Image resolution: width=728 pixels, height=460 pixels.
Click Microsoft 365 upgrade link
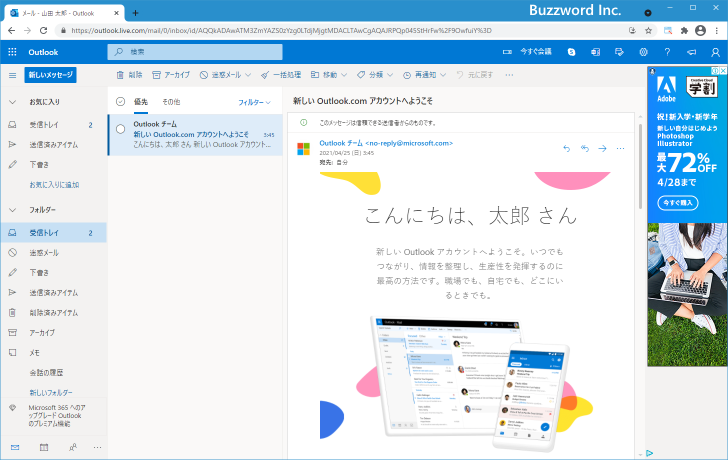tap(56, 415)
